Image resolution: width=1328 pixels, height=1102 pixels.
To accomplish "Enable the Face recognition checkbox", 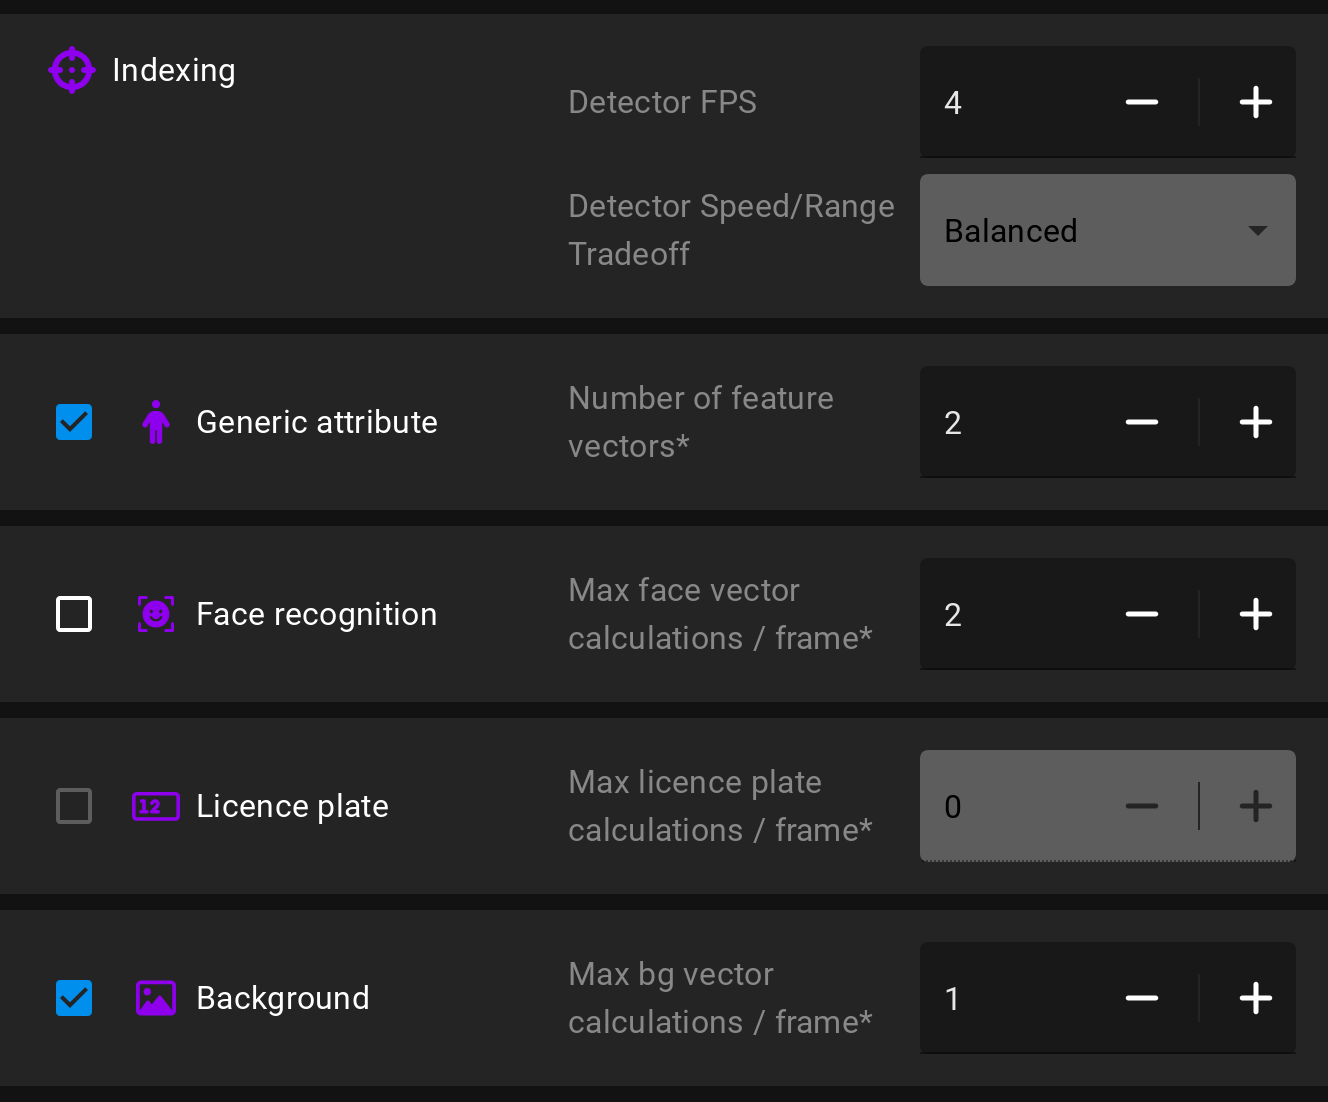I will (x=74, y=614).
